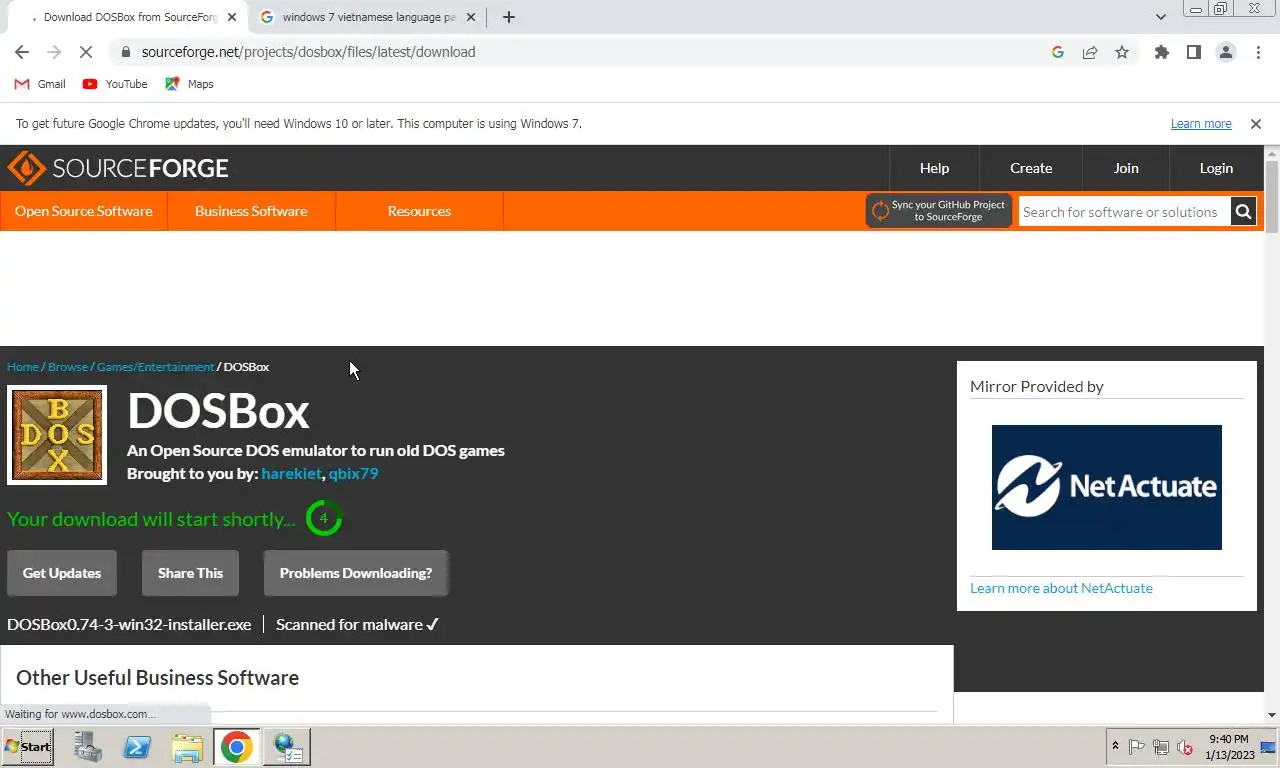The width and height of the screenshot is (1280, 768).
Task: Click the Share This button
Action: (190, 573)
